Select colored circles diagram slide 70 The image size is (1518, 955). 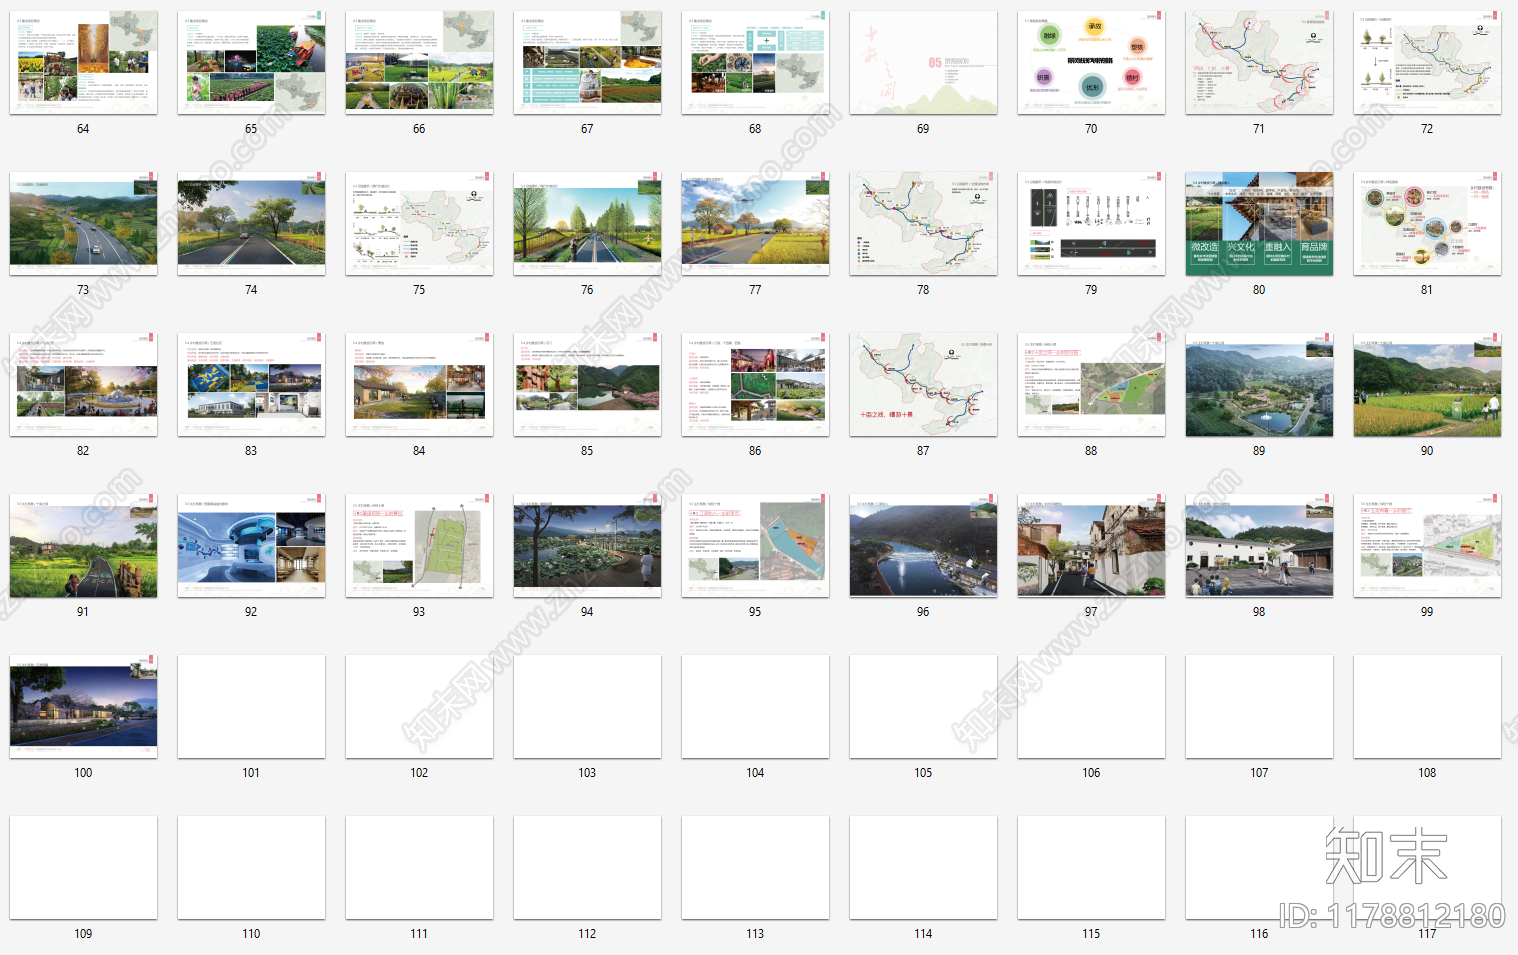pyautogui.click(x=1091, y=62)
